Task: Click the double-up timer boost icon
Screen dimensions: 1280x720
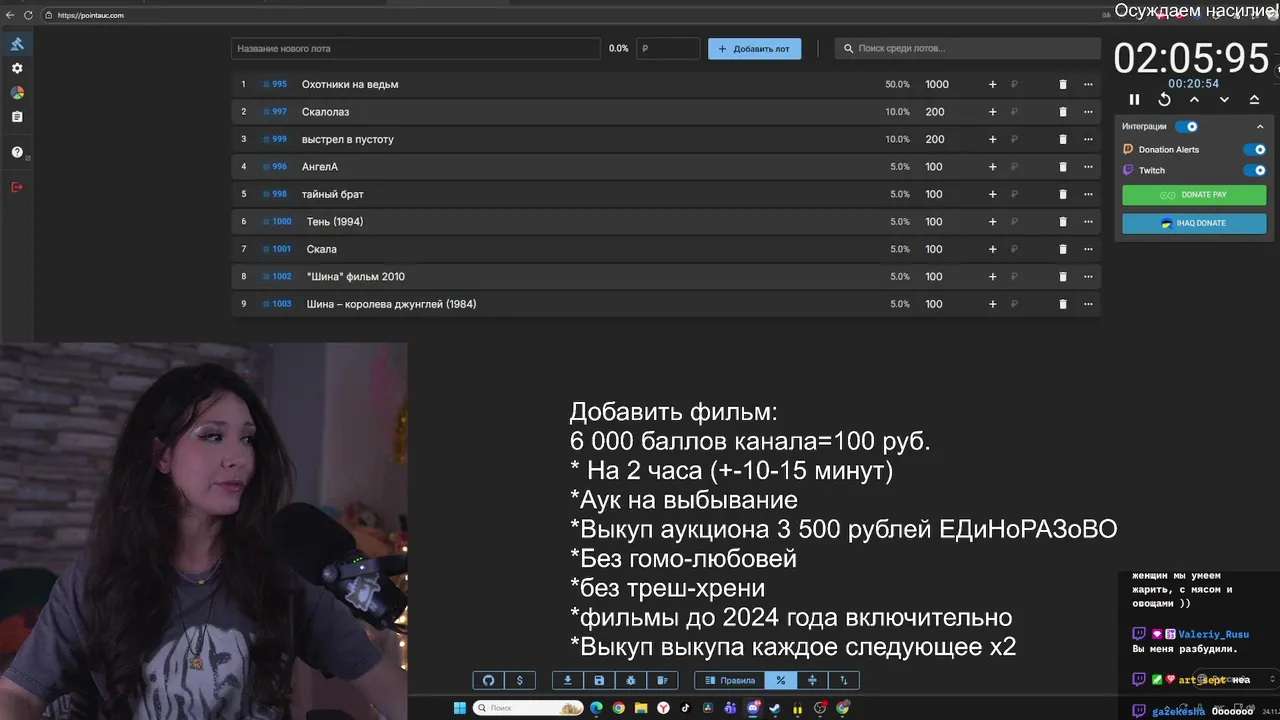Action: (1254, 100)
